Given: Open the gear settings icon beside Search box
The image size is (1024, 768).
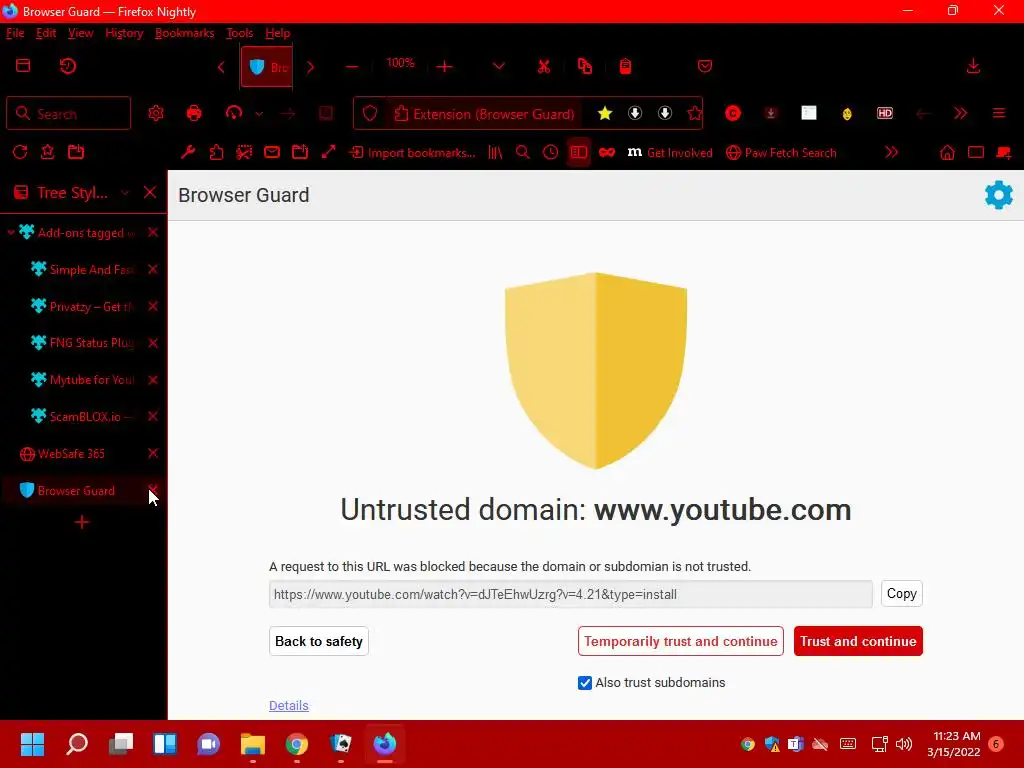Looking at the screenshot, I should [155, 114].
